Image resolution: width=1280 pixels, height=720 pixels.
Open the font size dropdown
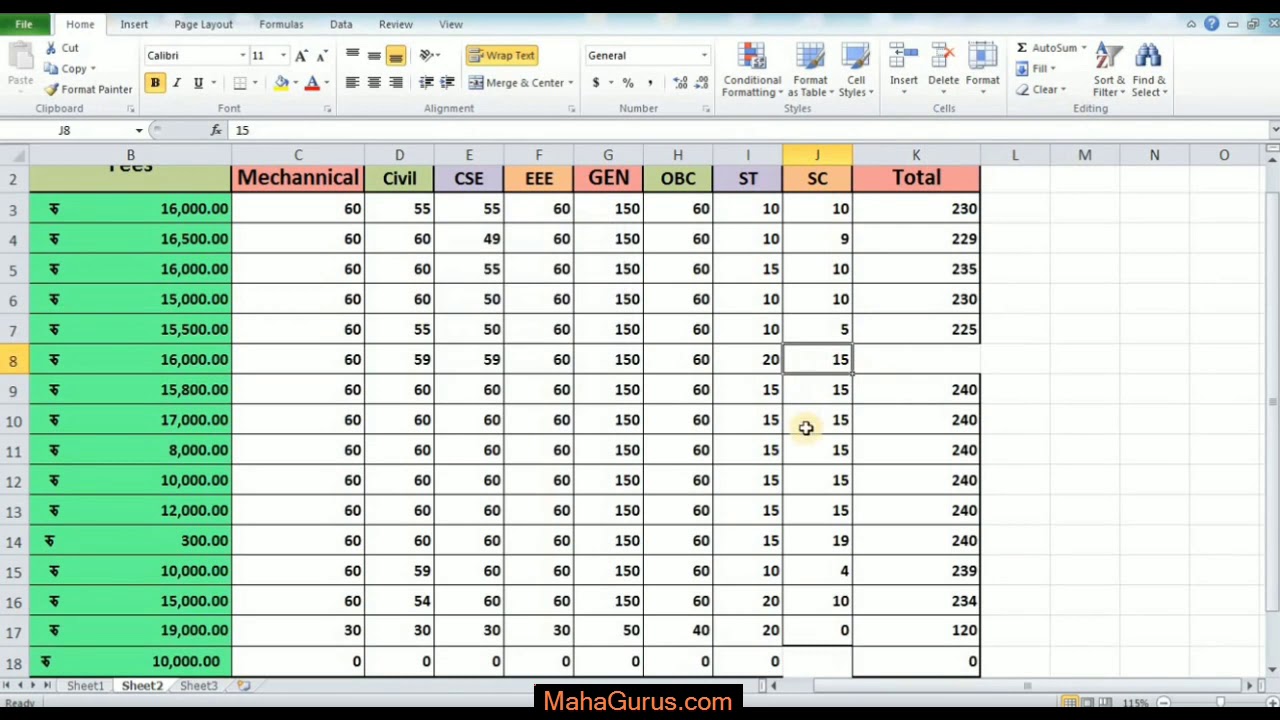click(283, 56)
